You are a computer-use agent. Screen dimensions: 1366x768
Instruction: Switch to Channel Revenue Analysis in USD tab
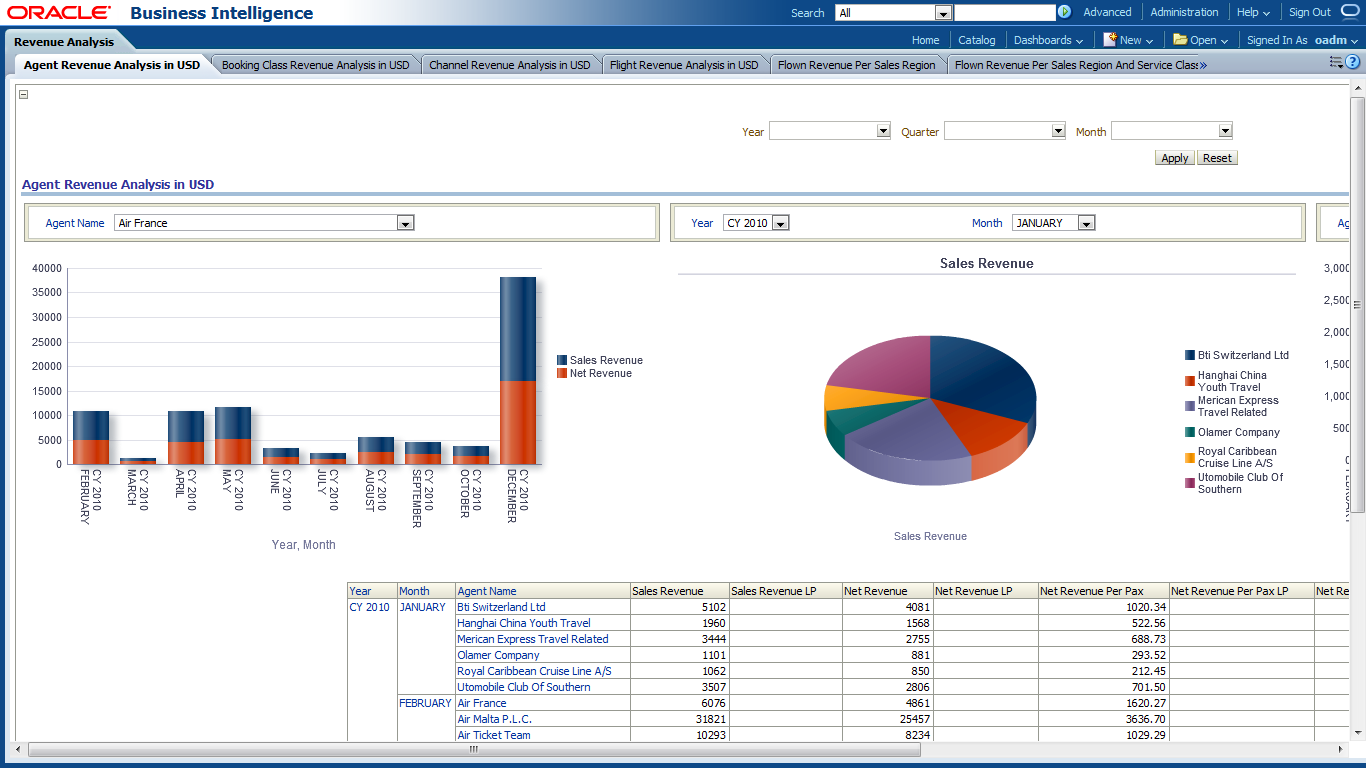click(509, 65)
